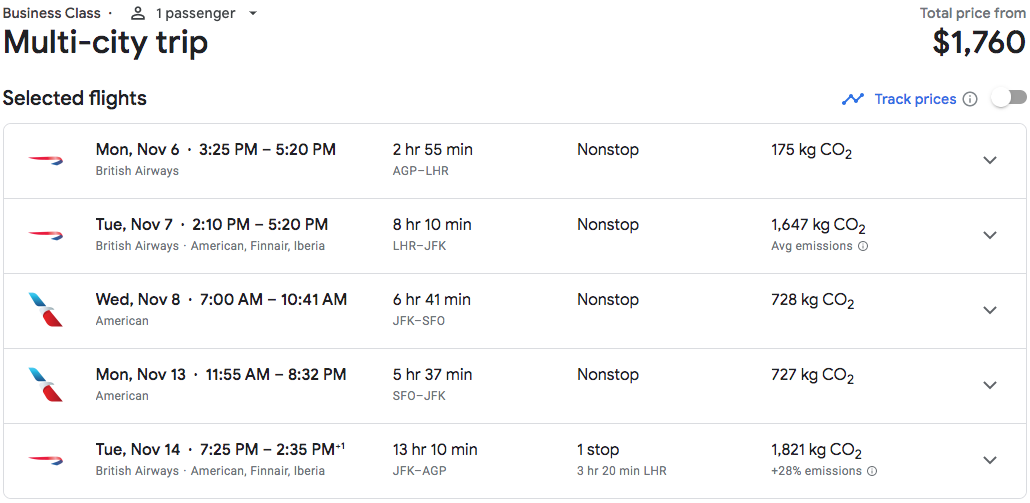Click the Track prices graph icon
Screen dimensions: 1030x503
coord(853,99)
